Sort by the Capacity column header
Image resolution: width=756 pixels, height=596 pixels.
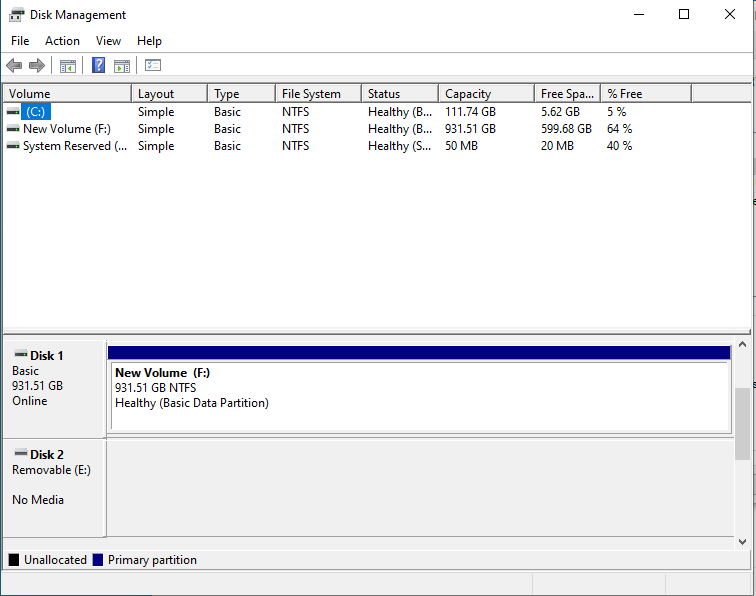click(468, 94)
